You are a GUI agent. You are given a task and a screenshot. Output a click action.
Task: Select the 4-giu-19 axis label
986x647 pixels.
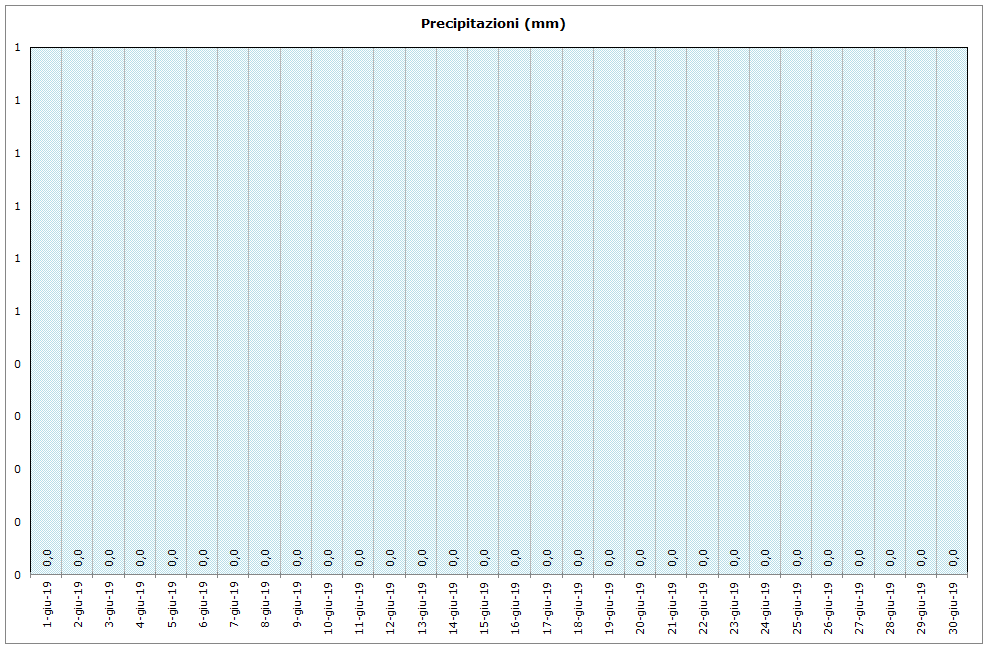pyautogui.click(x=140, y=604)
